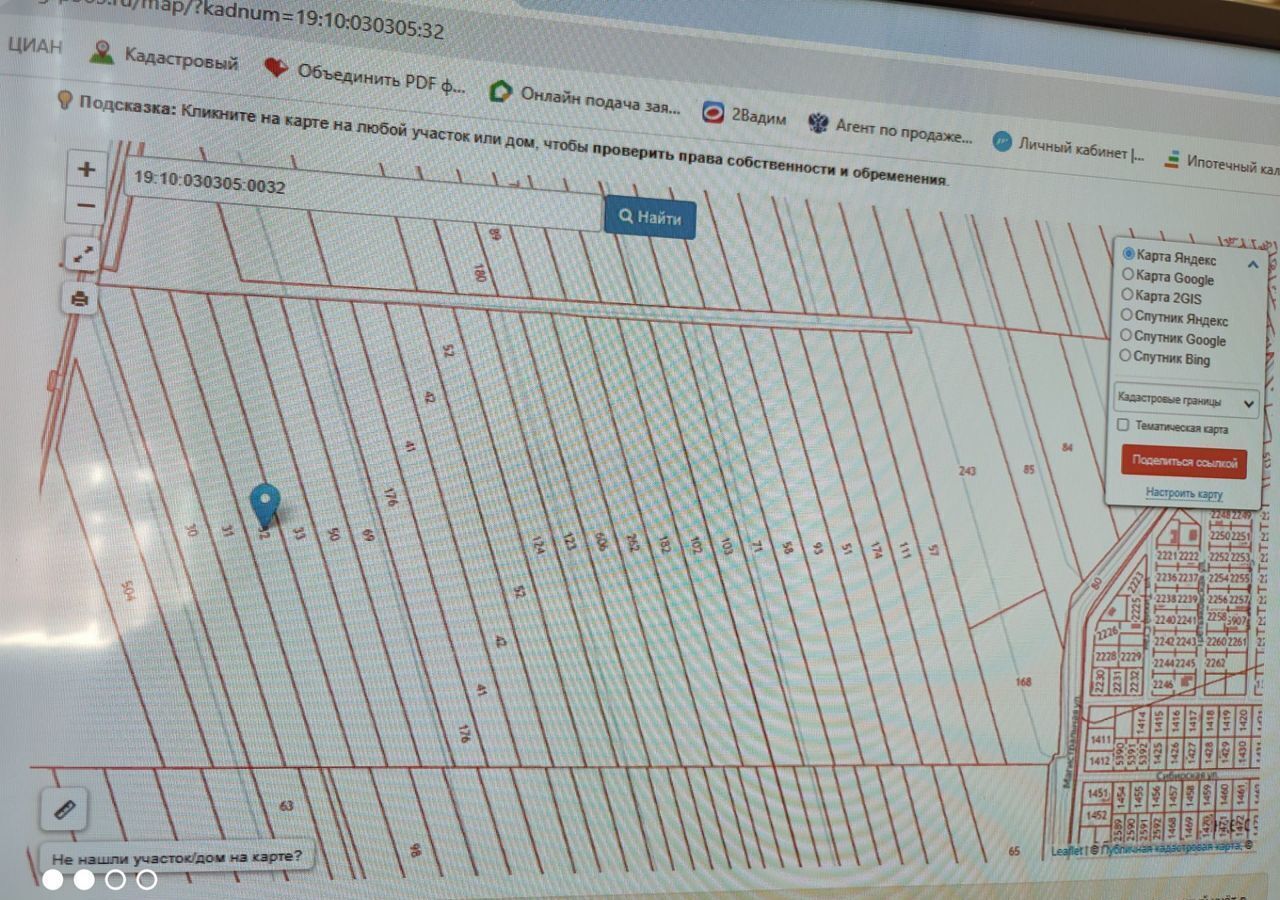
Task: Select parcel labeled 63 on map
Action: (x=287, y=805)
